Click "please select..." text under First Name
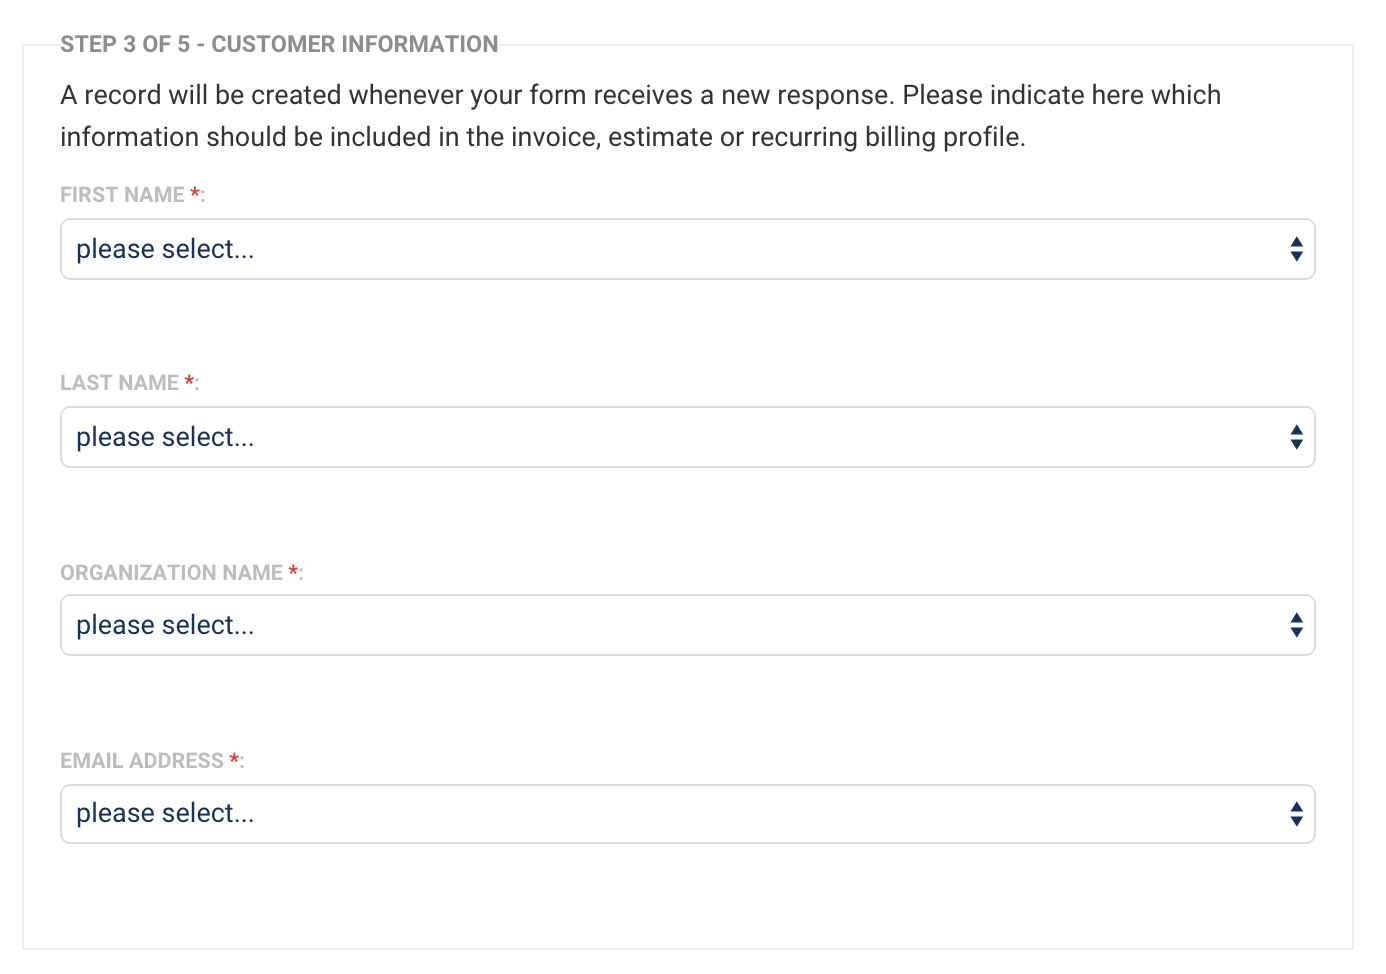This screenshot has width=1386, height=974. tap(165, 249)
